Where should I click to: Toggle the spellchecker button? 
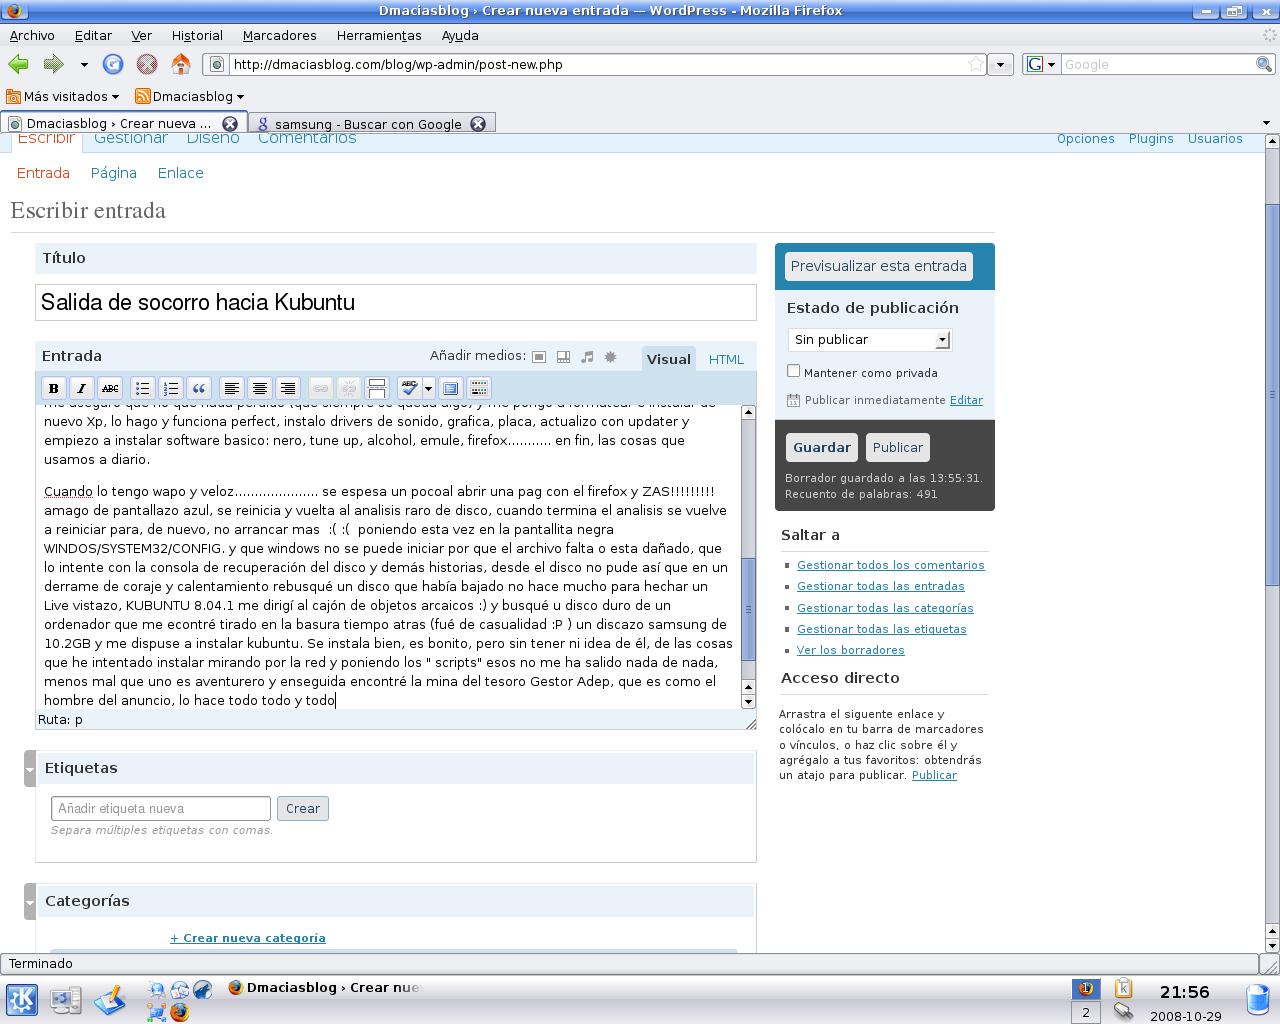(x=408, y=388)
